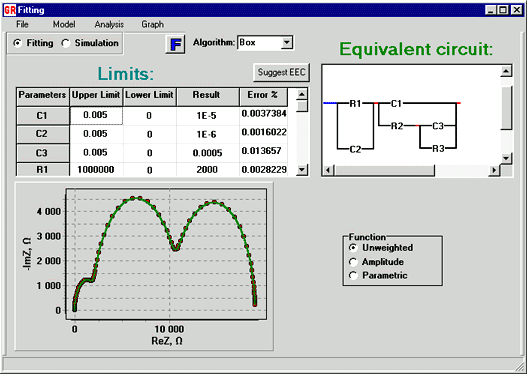Click the C1 Result value 1E-5

(x=207, y=116)
